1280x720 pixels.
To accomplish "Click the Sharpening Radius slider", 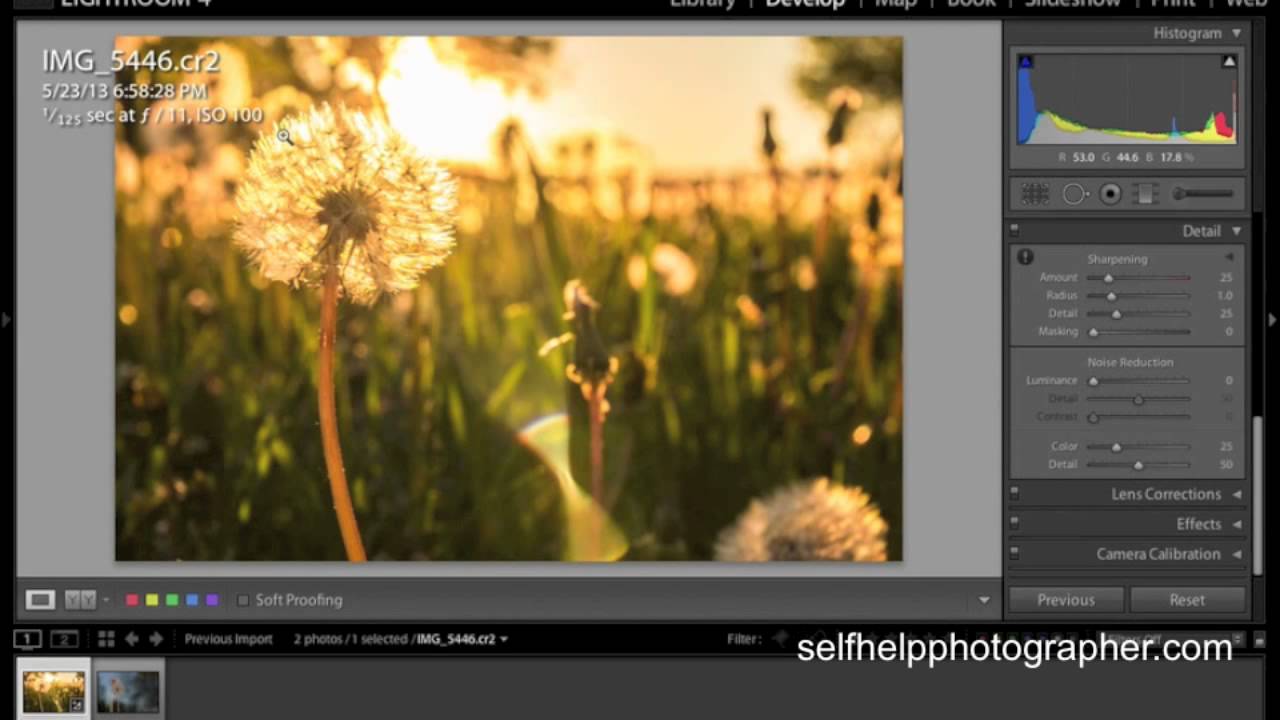I will tap(1139, 295).
